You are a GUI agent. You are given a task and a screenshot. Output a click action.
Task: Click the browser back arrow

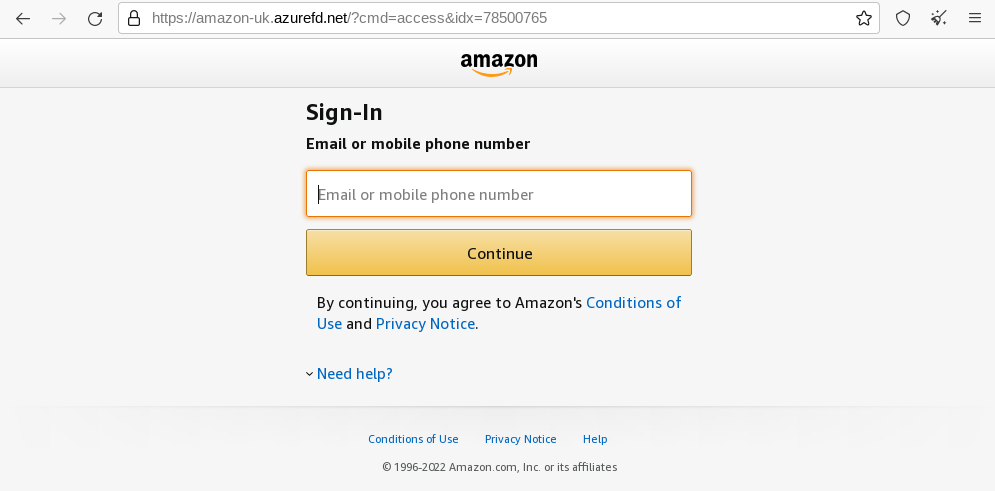(23, 18)
